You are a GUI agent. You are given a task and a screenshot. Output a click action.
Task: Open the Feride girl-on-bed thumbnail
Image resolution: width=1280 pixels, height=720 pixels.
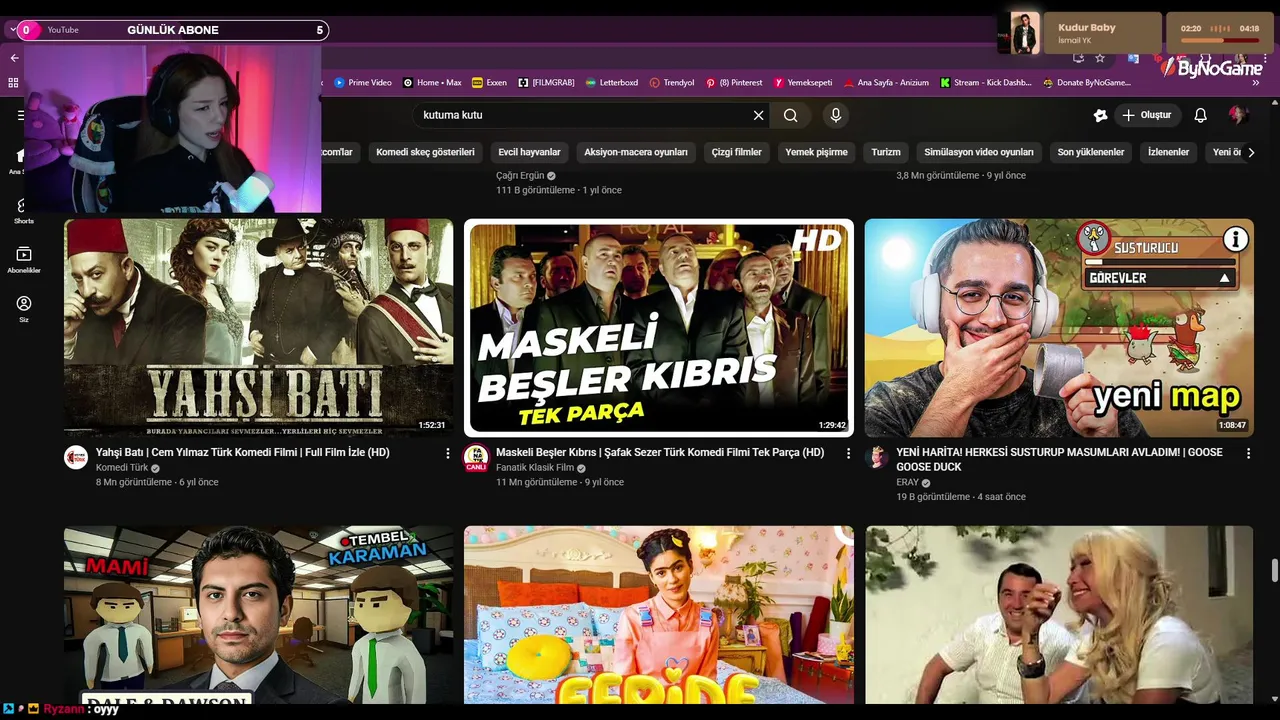[x=659, y=615]
